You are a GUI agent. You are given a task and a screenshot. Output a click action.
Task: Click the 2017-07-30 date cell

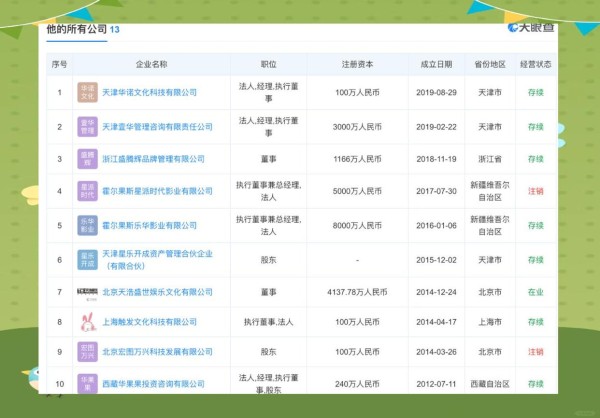(x=436, y=191)
